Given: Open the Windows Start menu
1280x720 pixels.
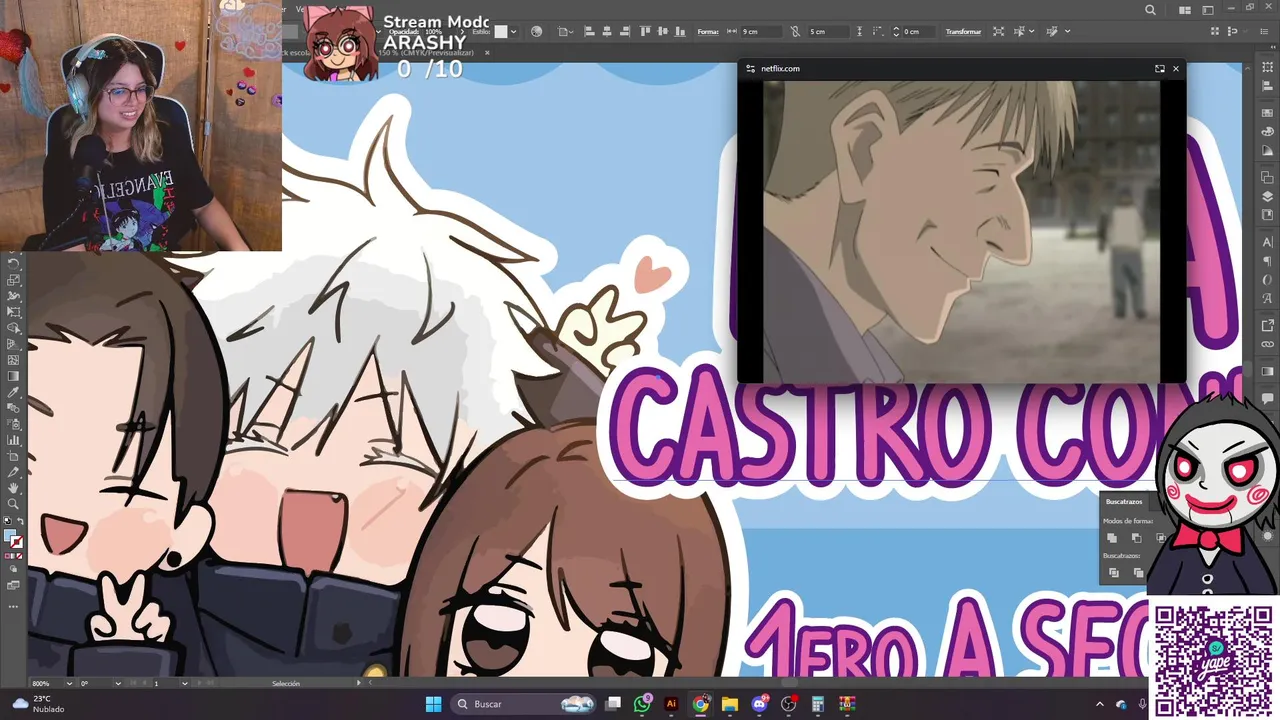Looking at the screenshot, I should coord(433,704).
